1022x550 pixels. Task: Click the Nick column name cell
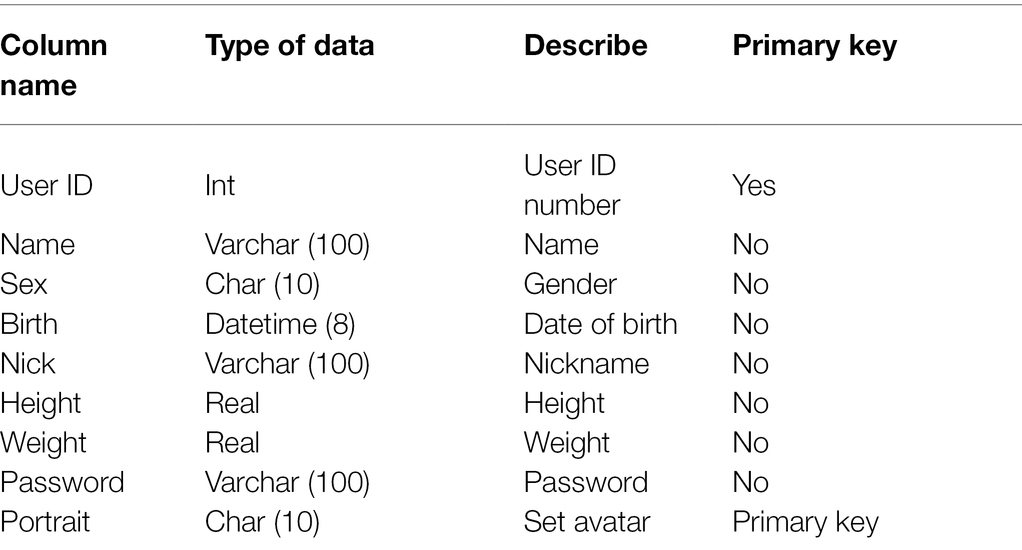pyautogui.click(x=27, y=364)
